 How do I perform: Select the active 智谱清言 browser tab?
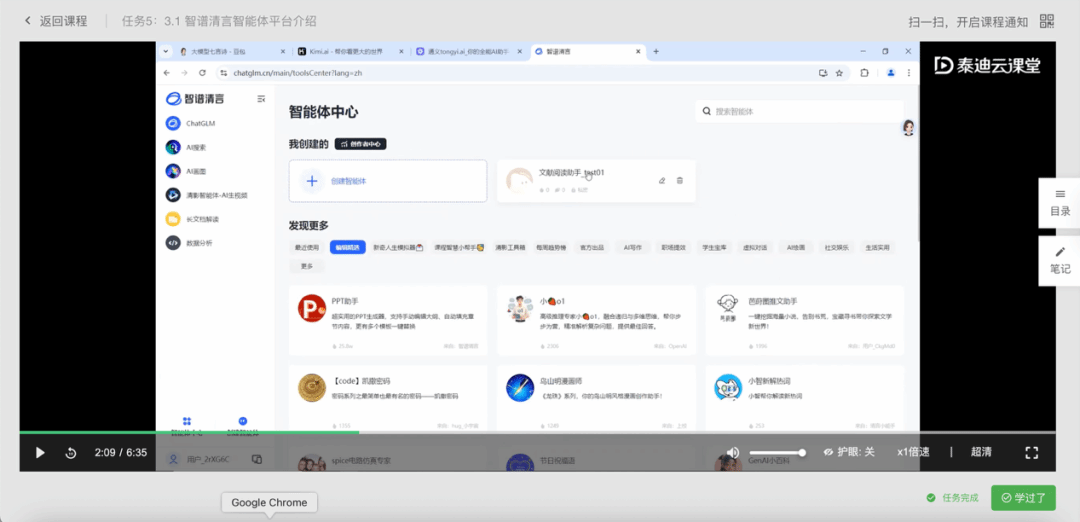coord(589,52)
